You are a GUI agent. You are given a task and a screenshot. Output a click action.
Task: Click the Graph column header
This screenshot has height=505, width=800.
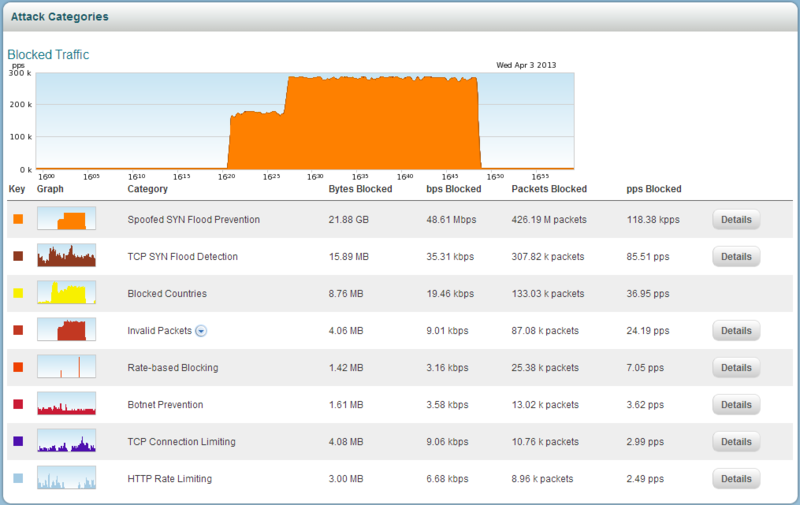50,189
